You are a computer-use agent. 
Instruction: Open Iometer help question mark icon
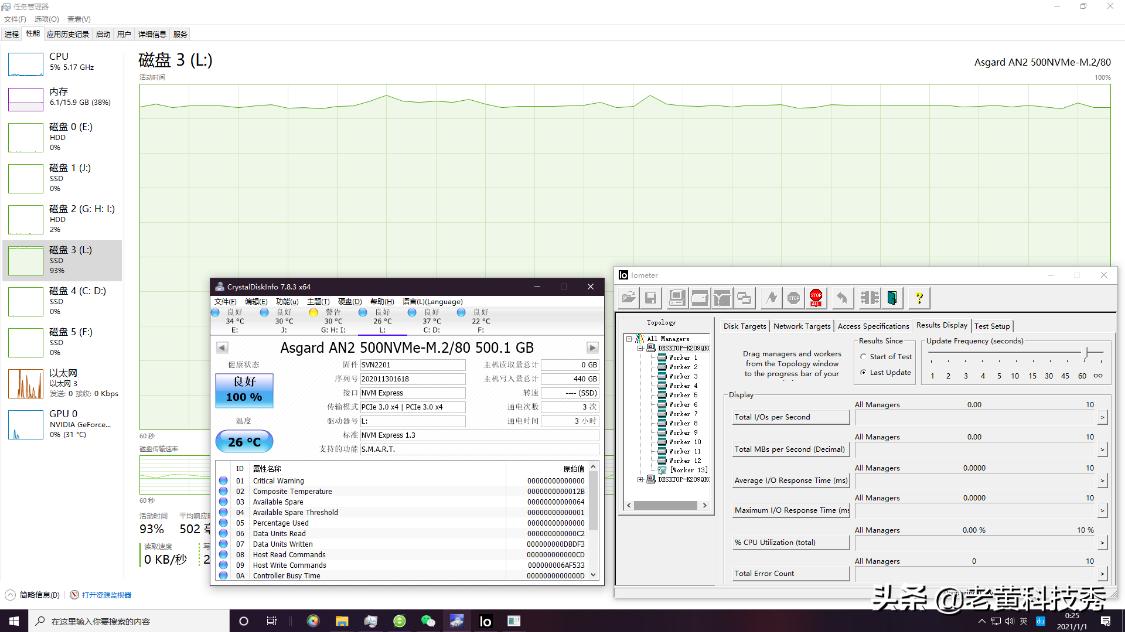919,297
